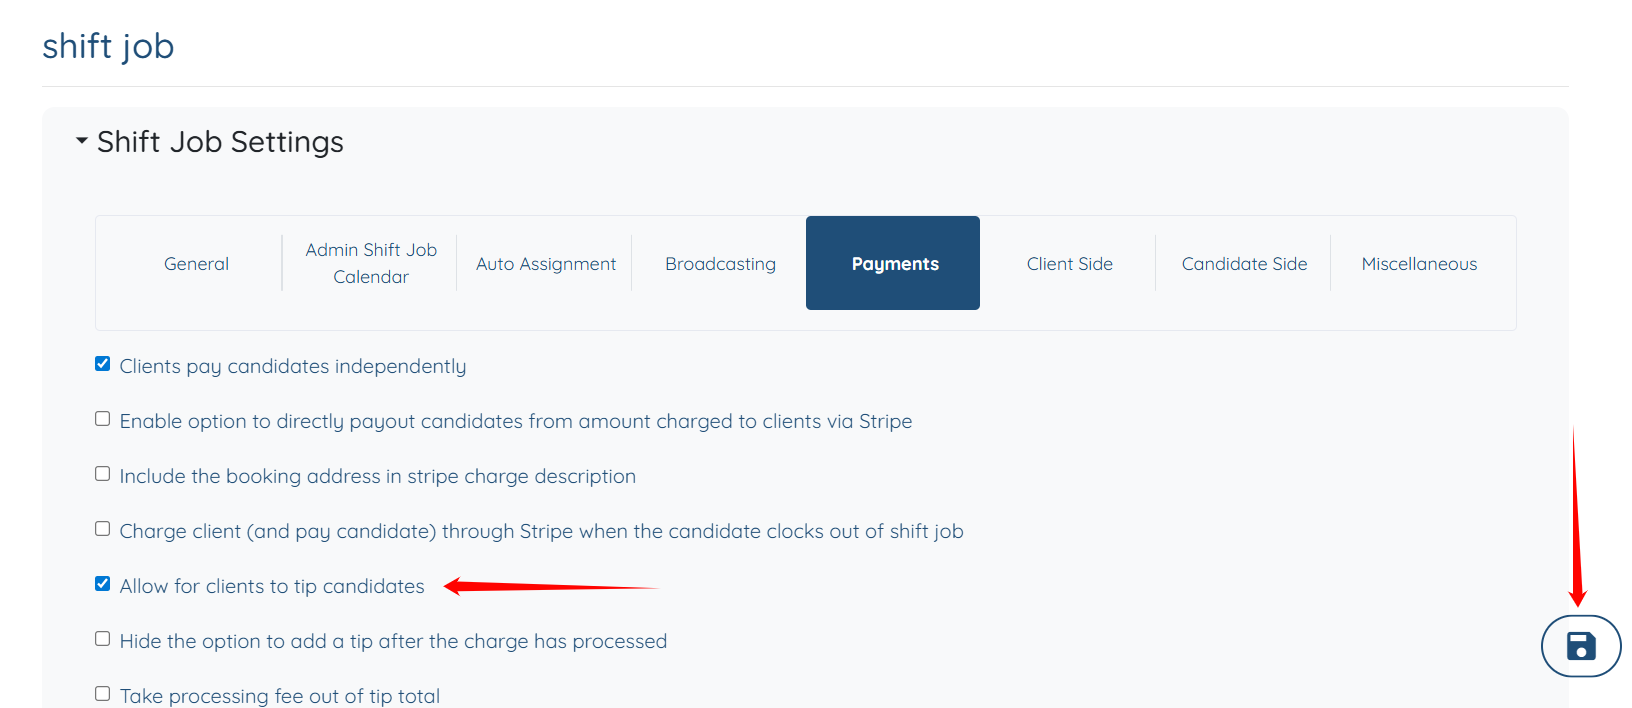This screenshot has width=1632, height=708.
Task: Collapse the Shift Job Settings section
Action: (x=82, y=141)
